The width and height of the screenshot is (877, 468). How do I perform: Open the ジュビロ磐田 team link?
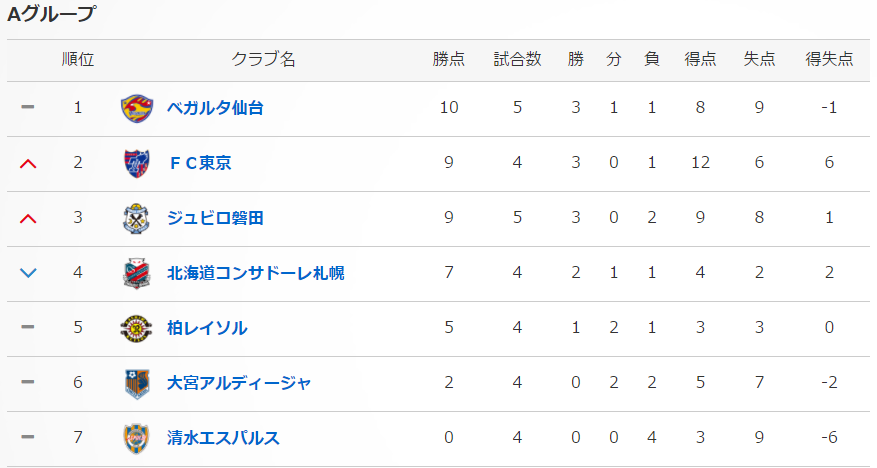(215, 218)
